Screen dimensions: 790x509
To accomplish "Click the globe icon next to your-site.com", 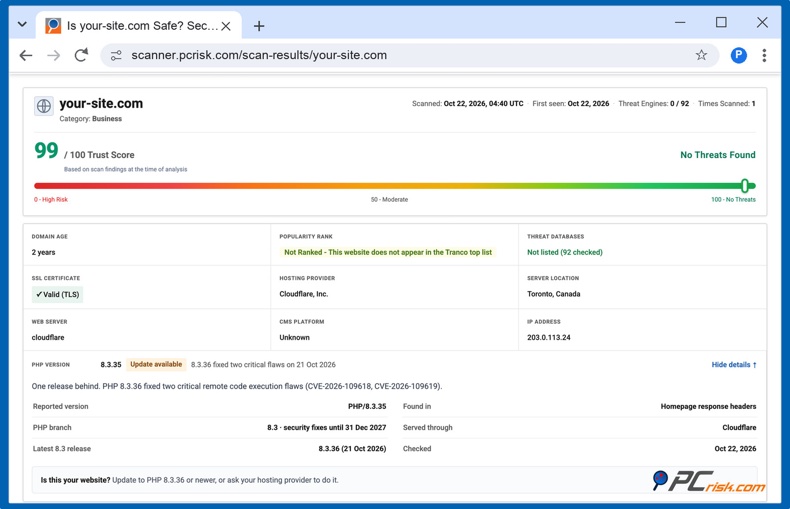I will [x=44, y=106].
